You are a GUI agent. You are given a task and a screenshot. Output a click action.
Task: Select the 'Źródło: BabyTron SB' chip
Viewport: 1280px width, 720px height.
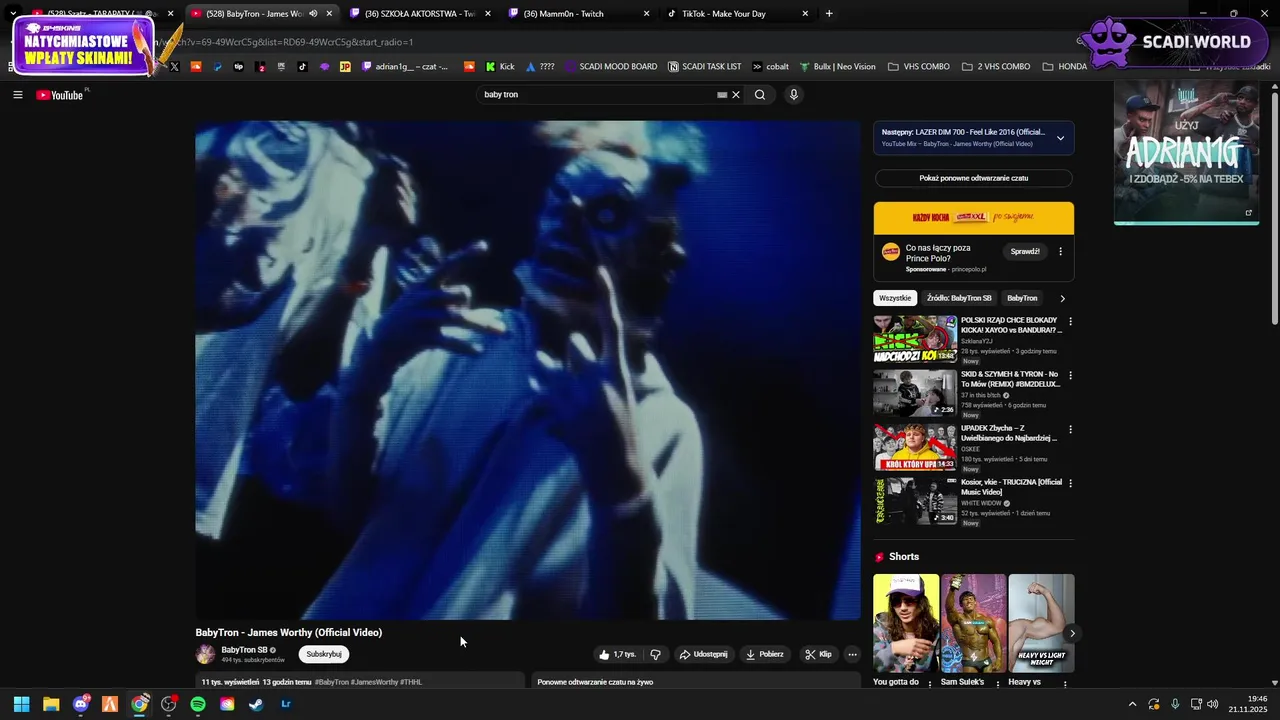(959, 298)
